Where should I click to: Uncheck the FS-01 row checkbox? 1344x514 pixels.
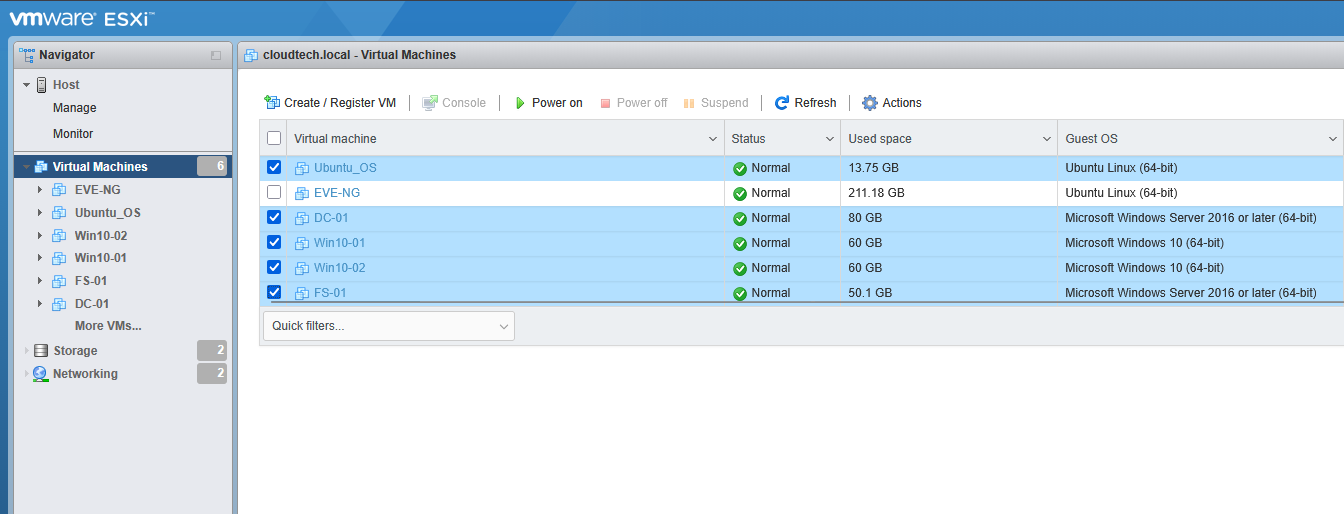pos(274,292)
